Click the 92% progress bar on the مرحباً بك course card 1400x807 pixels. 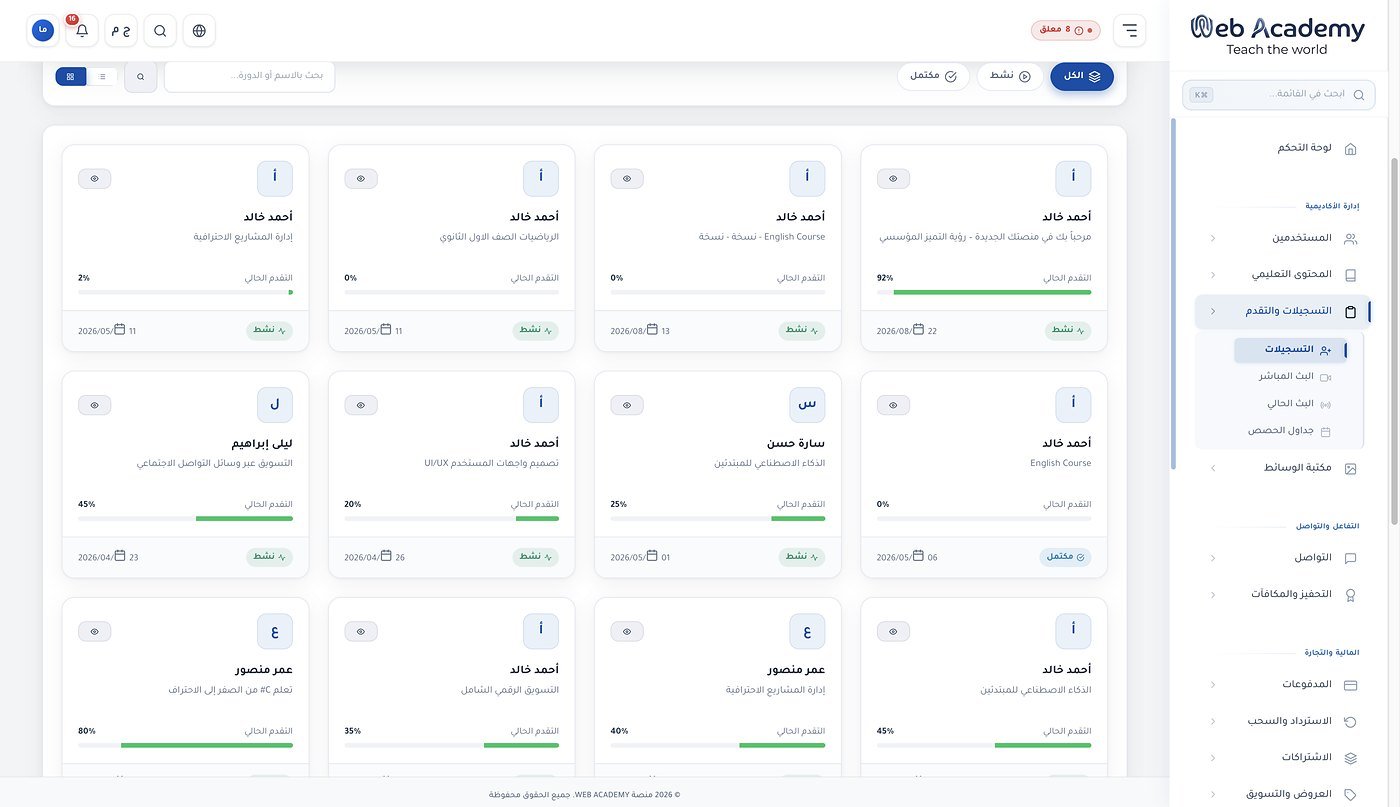(x=984, y=292)
